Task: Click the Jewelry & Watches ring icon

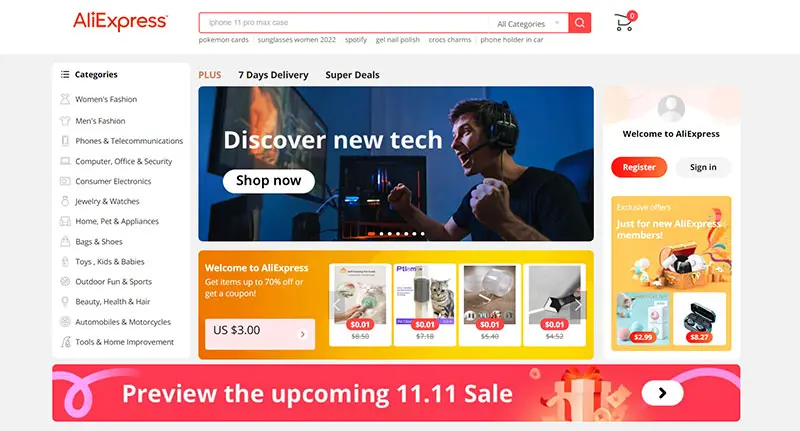Action: (65, 201)
